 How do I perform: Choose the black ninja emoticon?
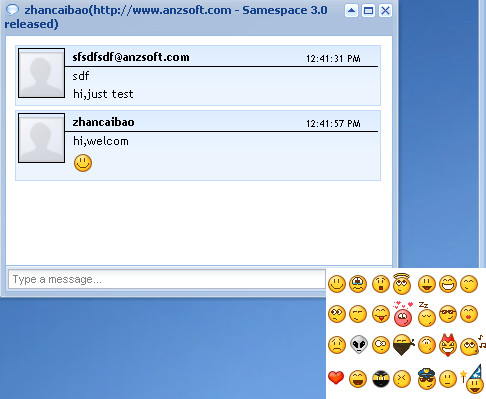[x=381, y=379]
